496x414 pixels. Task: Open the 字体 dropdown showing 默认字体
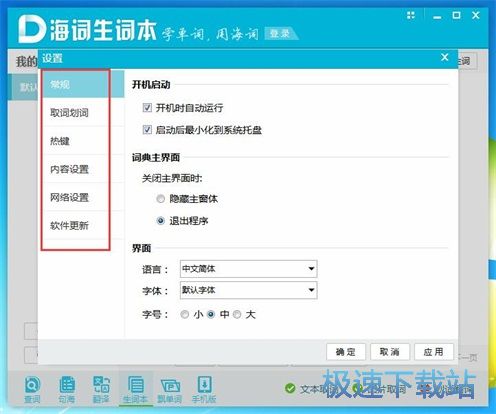248,290
